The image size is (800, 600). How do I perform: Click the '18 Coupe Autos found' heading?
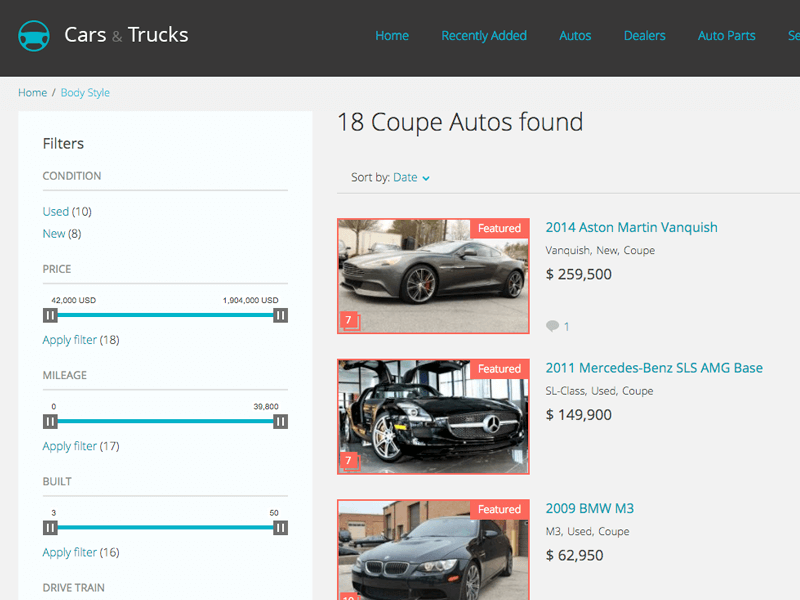[460, 122]
